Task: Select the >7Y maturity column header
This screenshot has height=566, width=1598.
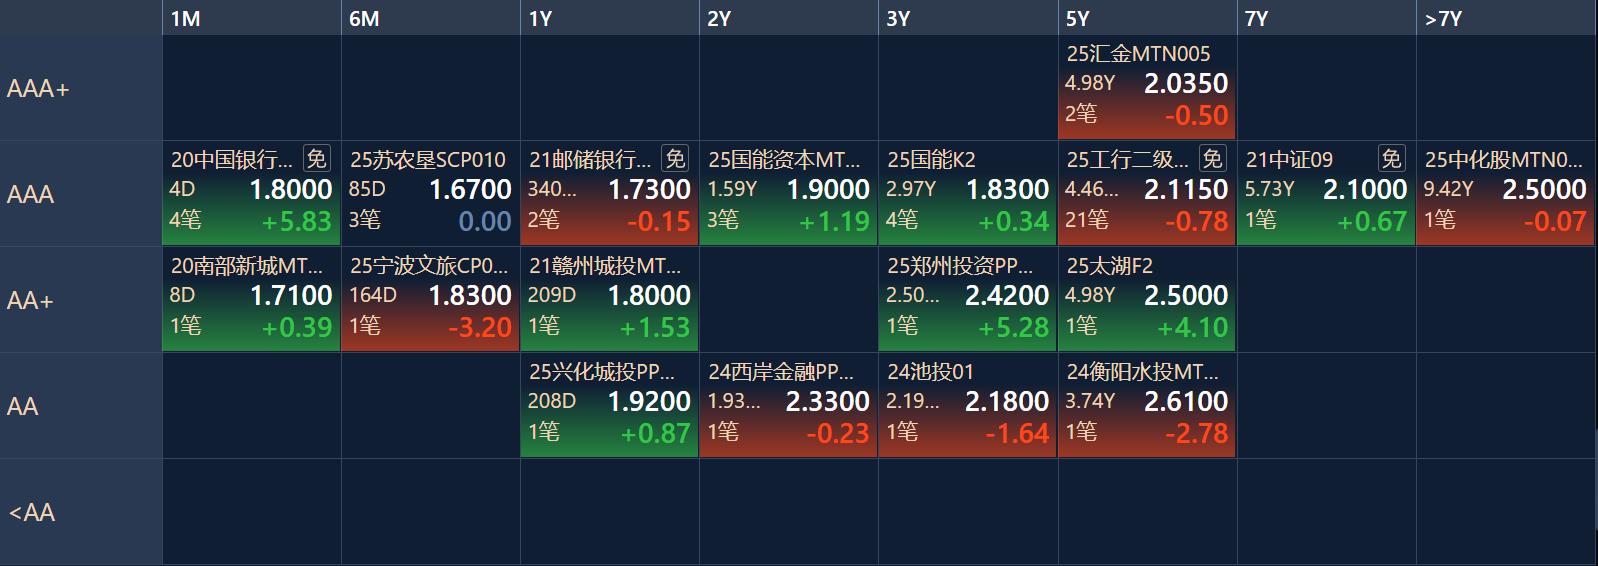Action: pyautogui.click(x=1506, y=18)
